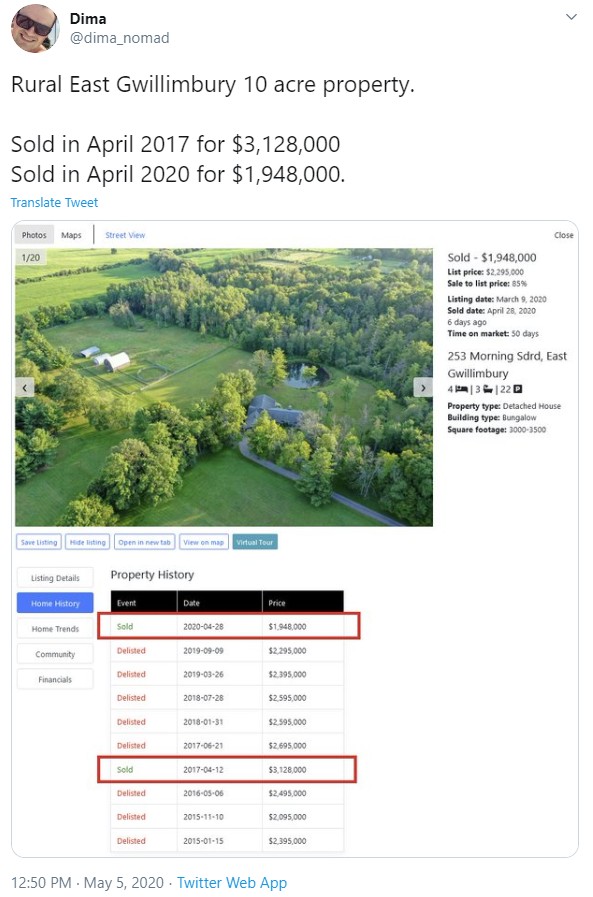The image size is (593, 897).
Task: Click the parking P icon
Action: point(518,389)
